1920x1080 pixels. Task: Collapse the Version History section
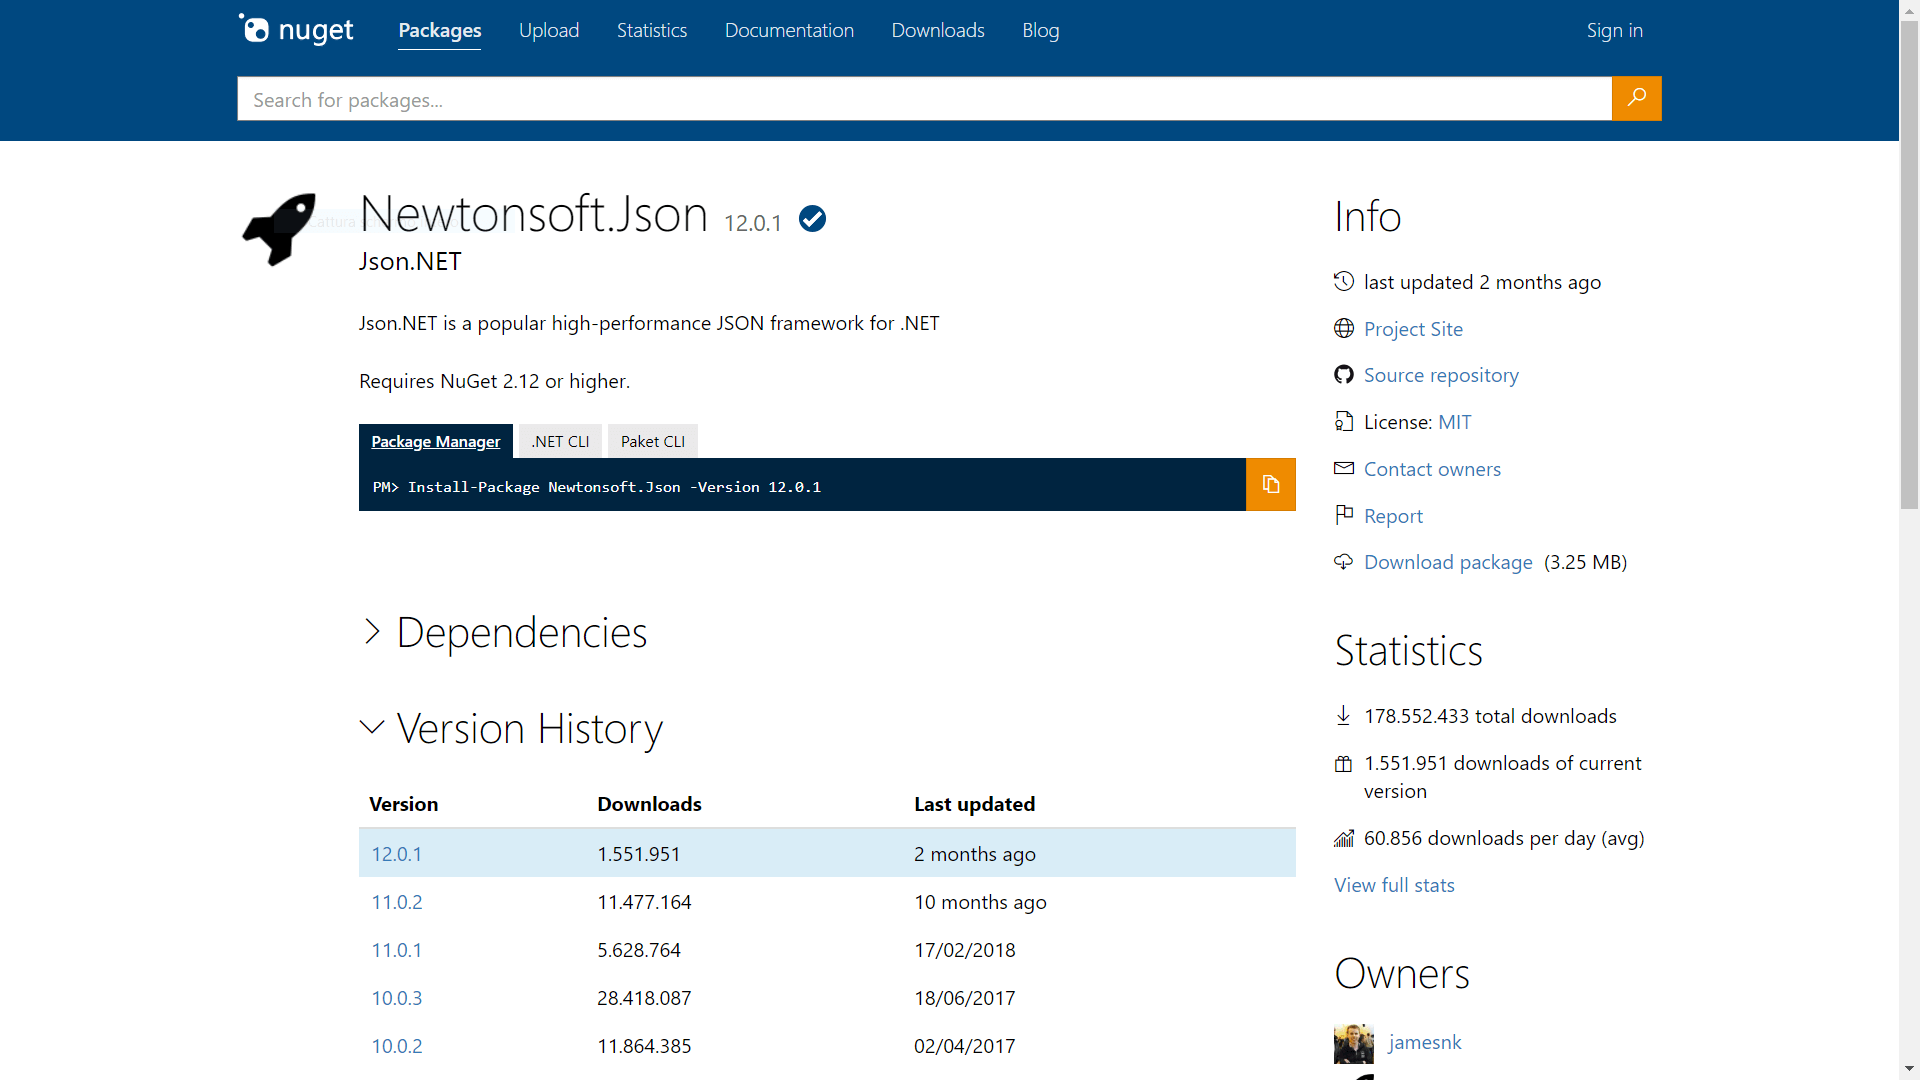(x=510, y=728)
